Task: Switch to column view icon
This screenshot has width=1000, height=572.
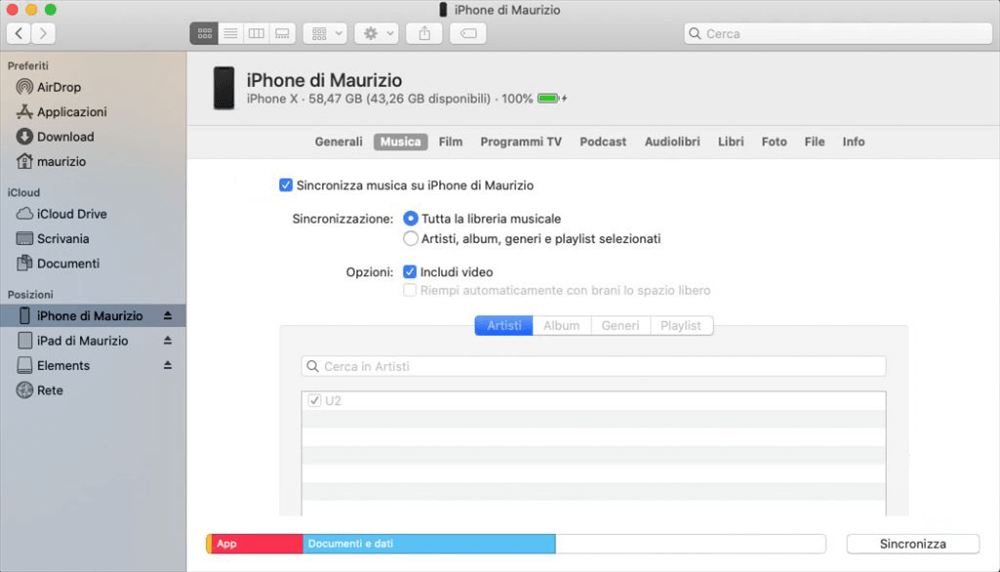Action: coord(256,33)
